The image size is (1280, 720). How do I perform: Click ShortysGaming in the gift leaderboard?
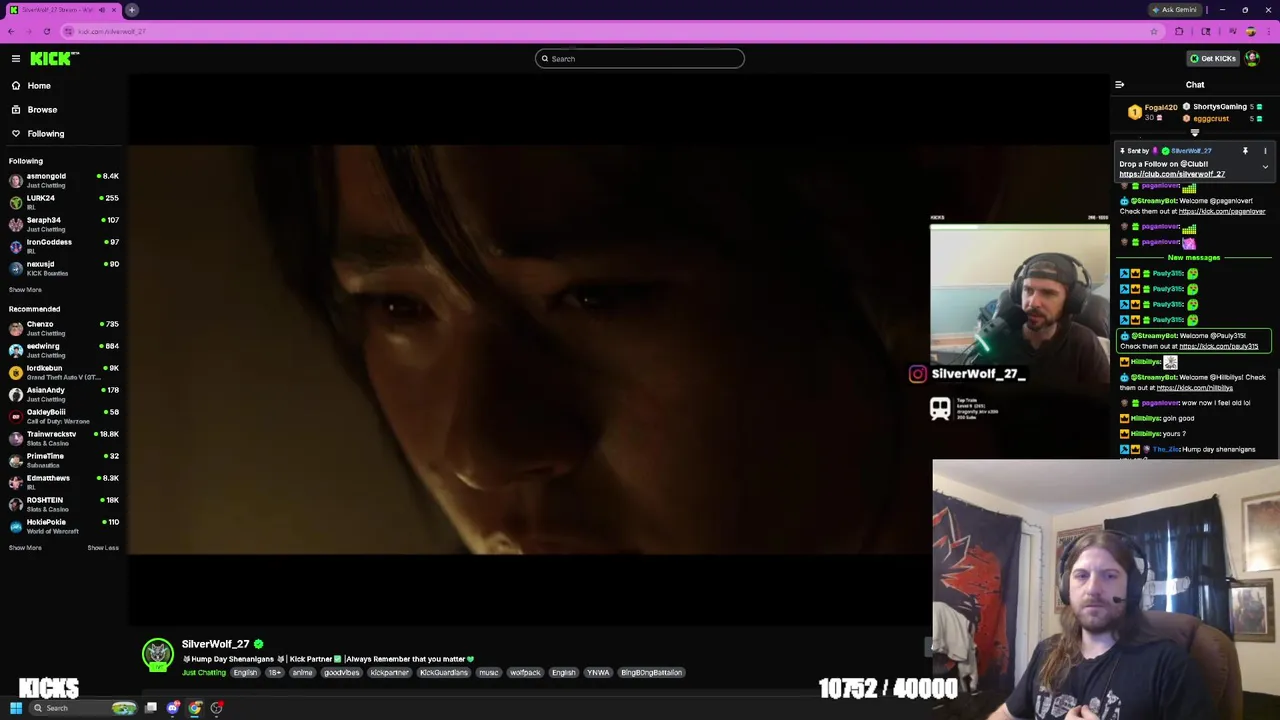[x=1219, y=107]
